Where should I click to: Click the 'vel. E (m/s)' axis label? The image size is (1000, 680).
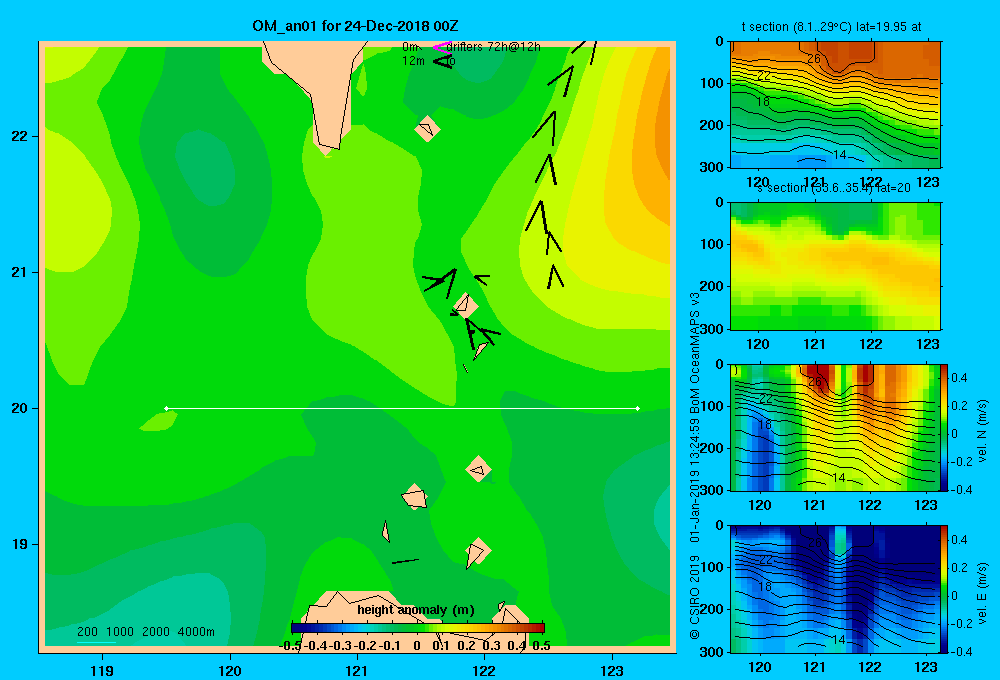(982, 593)
